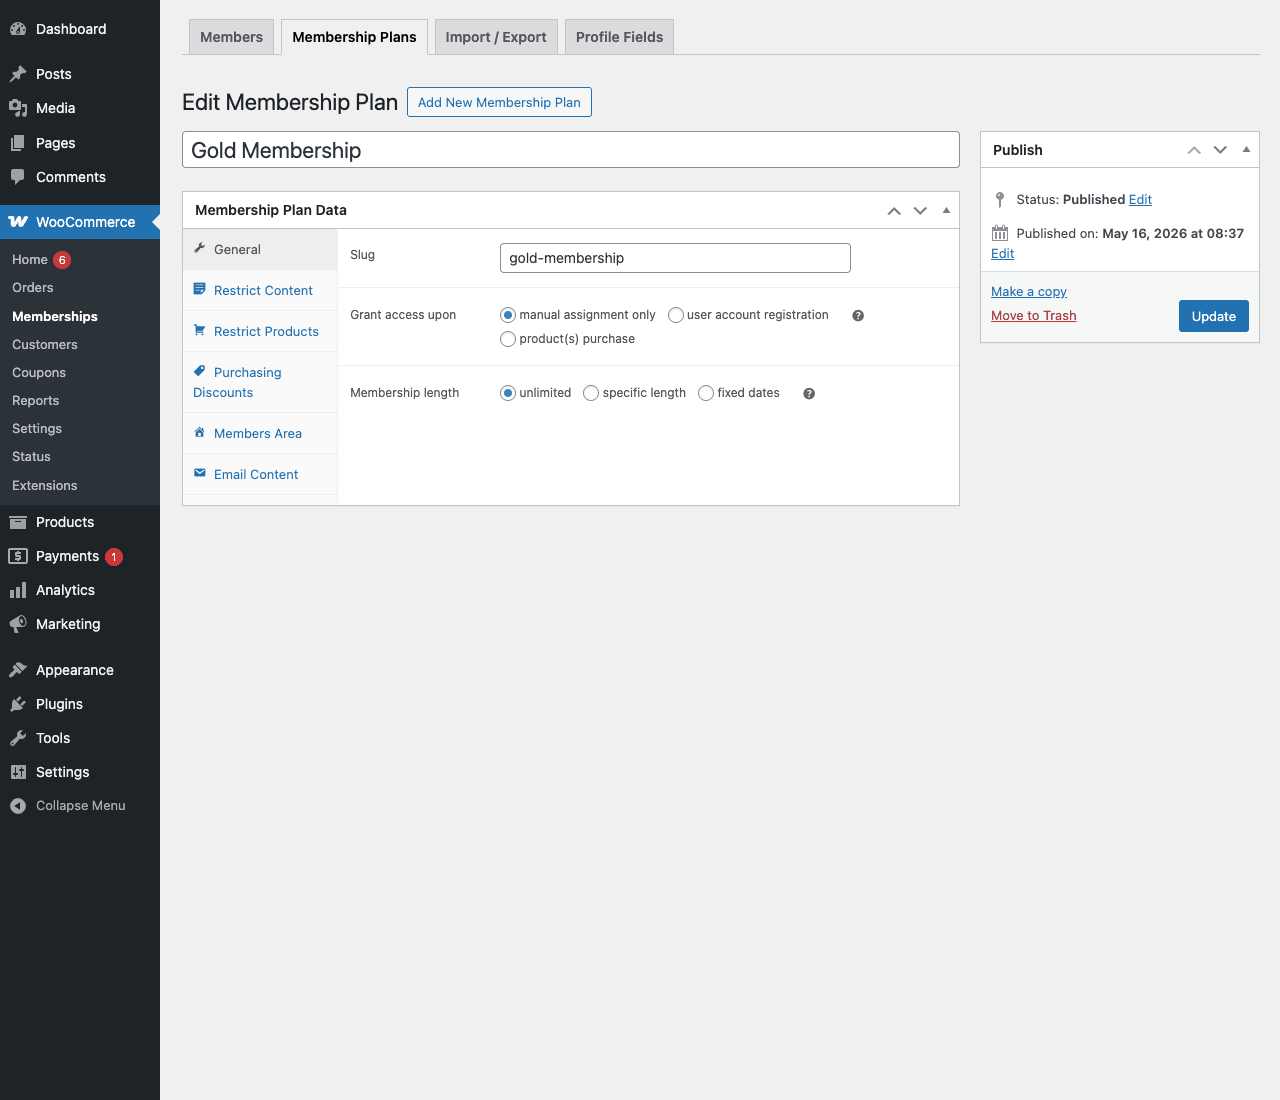
Task: Click the Posts pushpin icon
Action: (18, 74)
